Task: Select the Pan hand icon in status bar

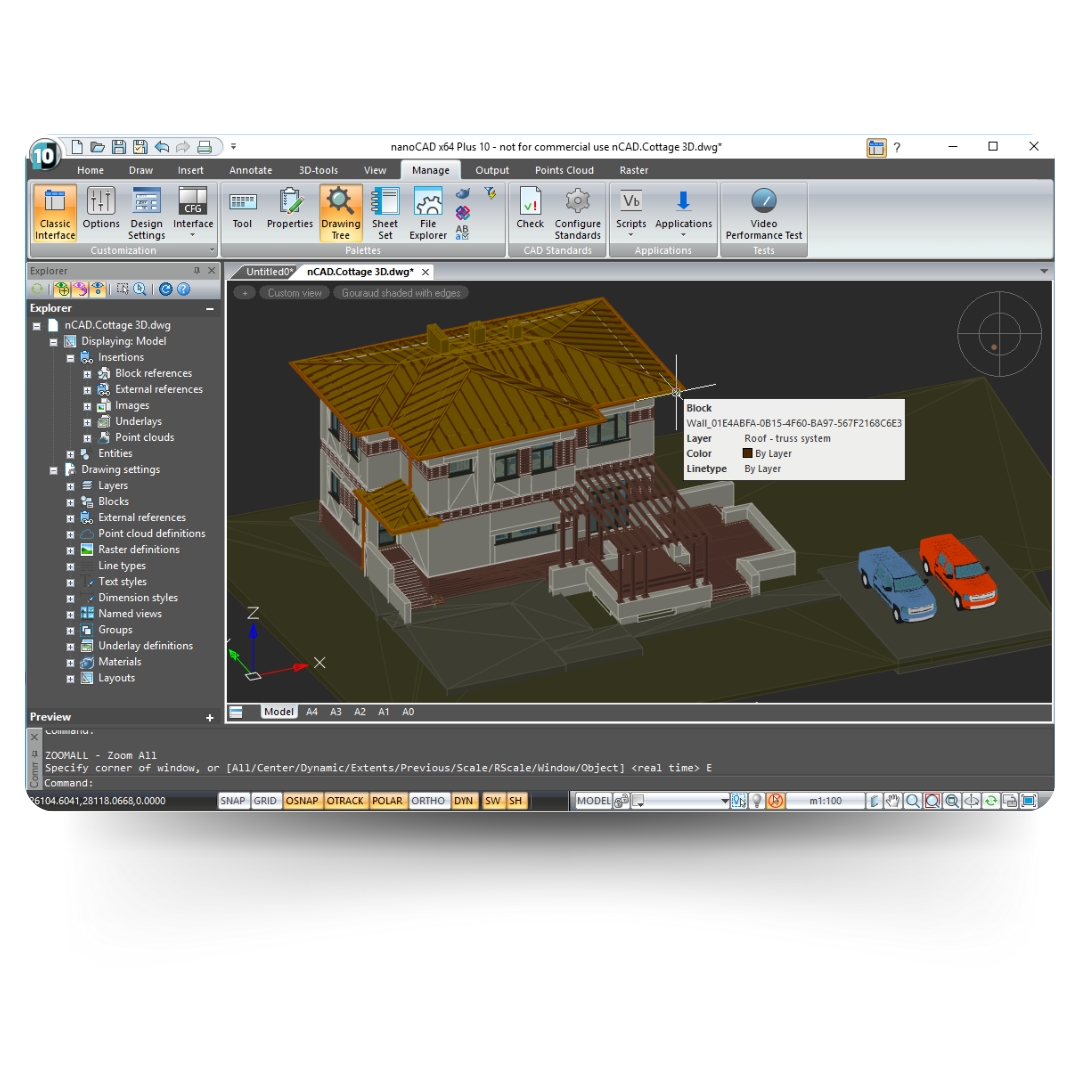Action: [x=892, y=800]
